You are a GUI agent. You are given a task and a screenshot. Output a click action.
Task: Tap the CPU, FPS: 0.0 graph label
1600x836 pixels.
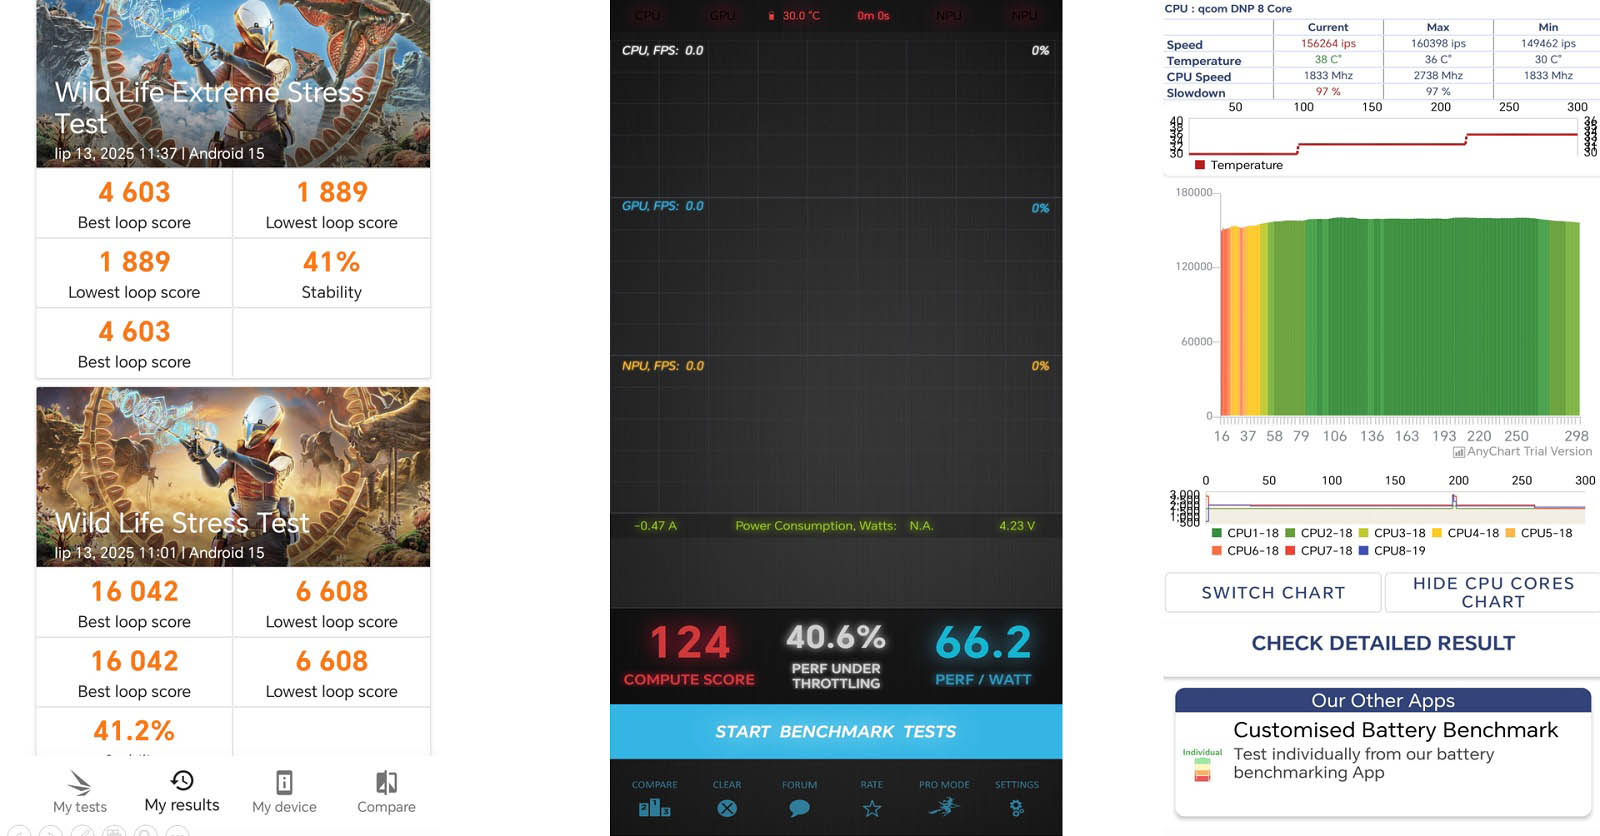[x=662, y=50]
